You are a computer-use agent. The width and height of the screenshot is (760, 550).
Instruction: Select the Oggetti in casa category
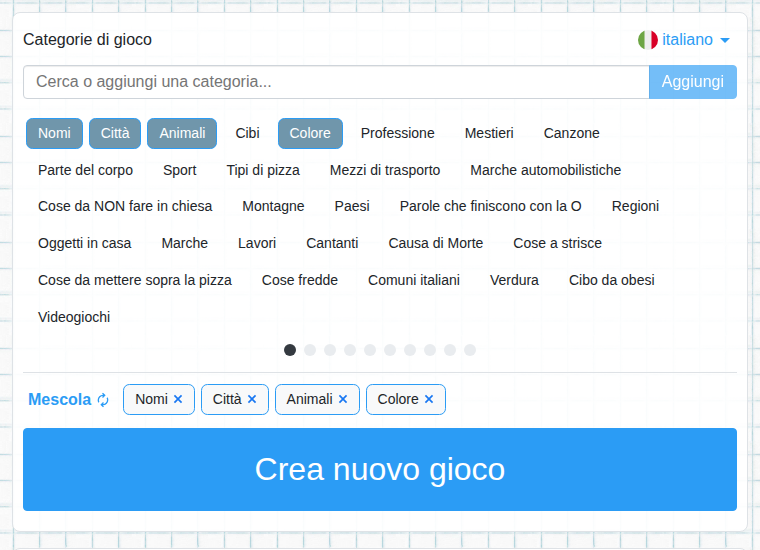85,243
